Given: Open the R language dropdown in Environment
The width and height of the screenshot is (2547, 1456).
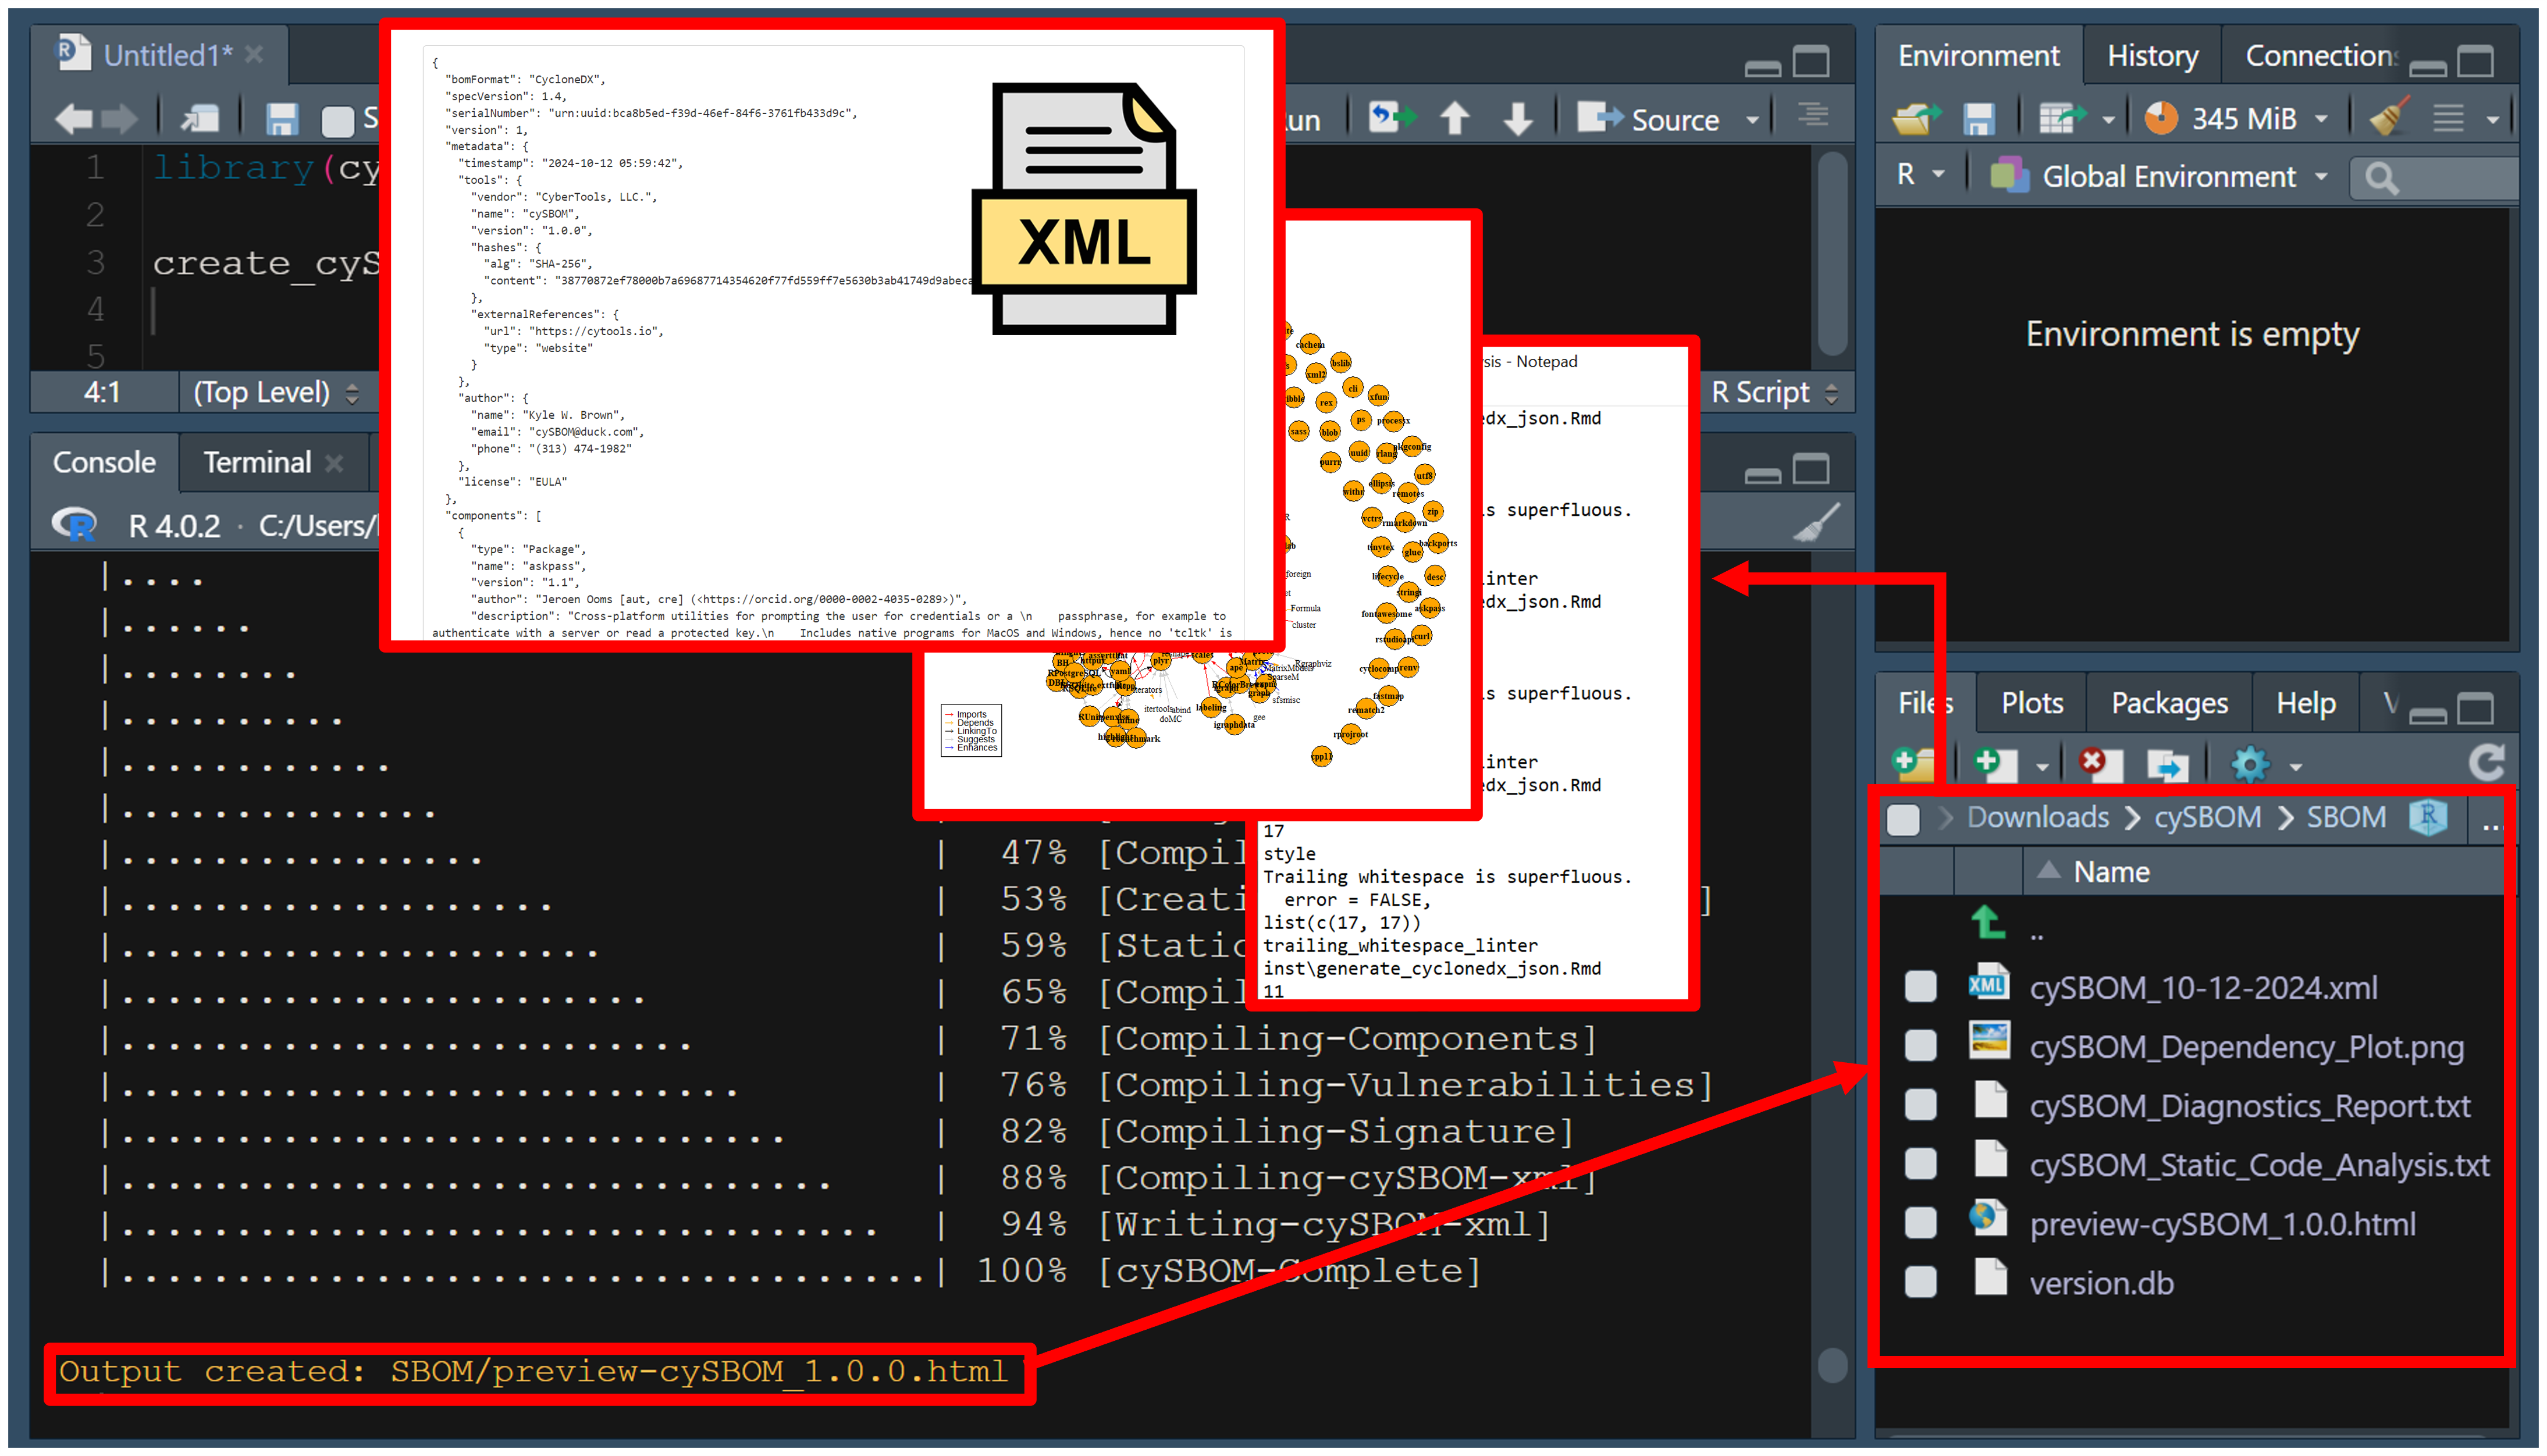Looking at the screenshot, I should (x=1920, y=175).
